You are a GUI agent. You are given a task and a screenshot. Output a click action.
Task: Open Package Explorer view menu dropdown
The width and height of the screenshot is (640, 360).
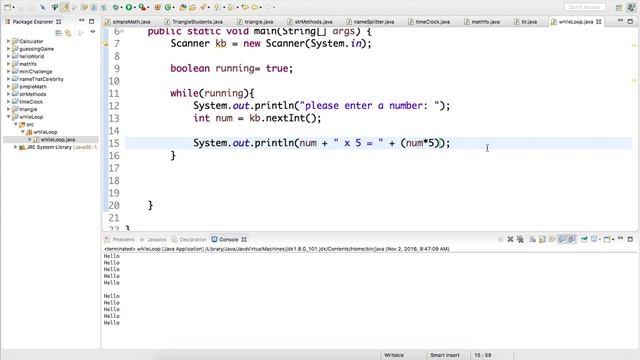click(93, 32)
